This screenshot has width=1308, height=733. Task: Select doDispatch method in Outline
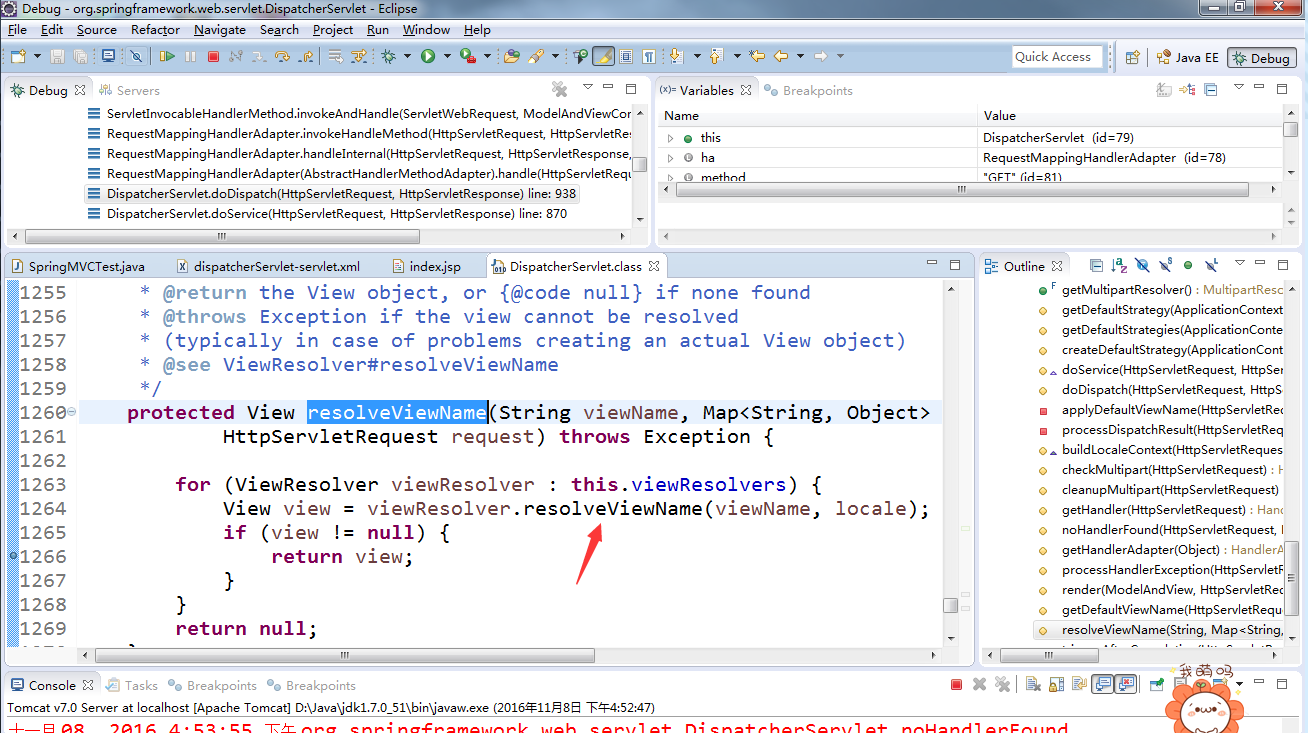(x=1162, y=389)
